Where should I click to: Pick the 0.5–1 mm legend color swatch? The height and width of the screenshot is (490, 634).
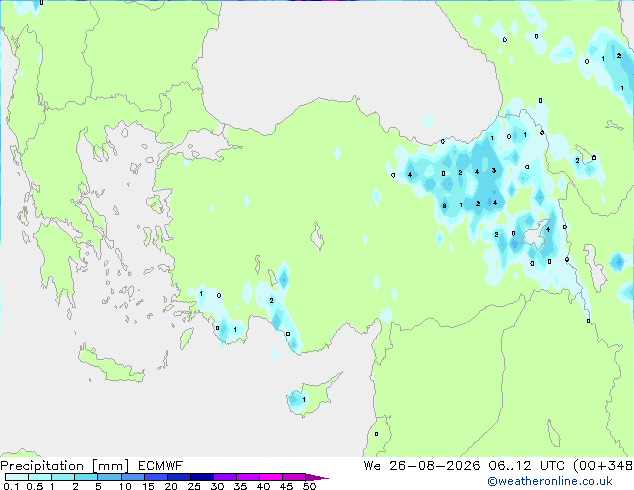click(x=40, y=477)
